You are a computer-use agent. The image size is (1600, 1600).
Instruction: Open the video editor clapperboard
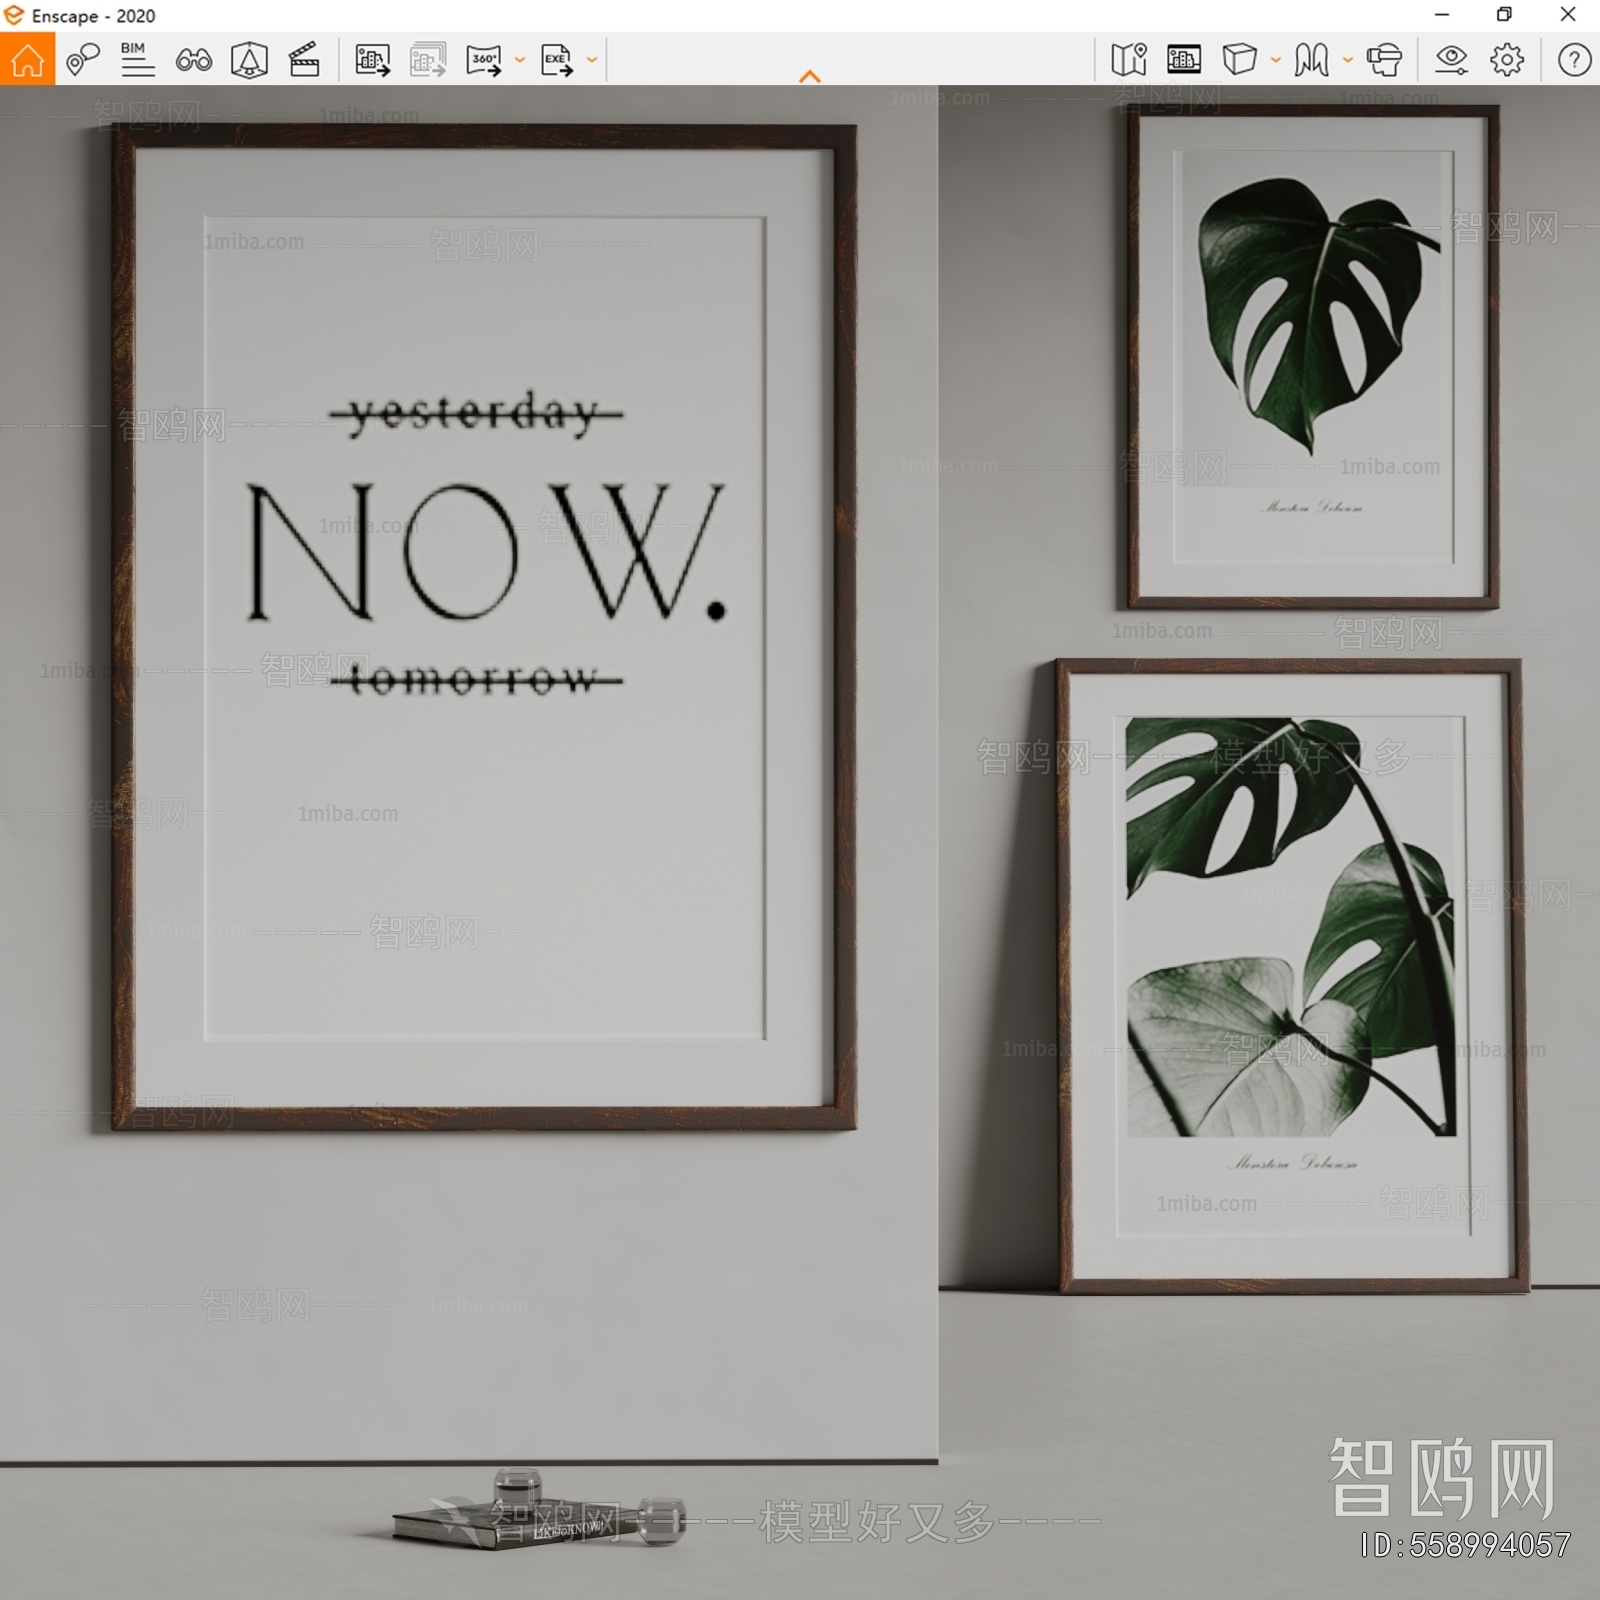click(304, 60)
